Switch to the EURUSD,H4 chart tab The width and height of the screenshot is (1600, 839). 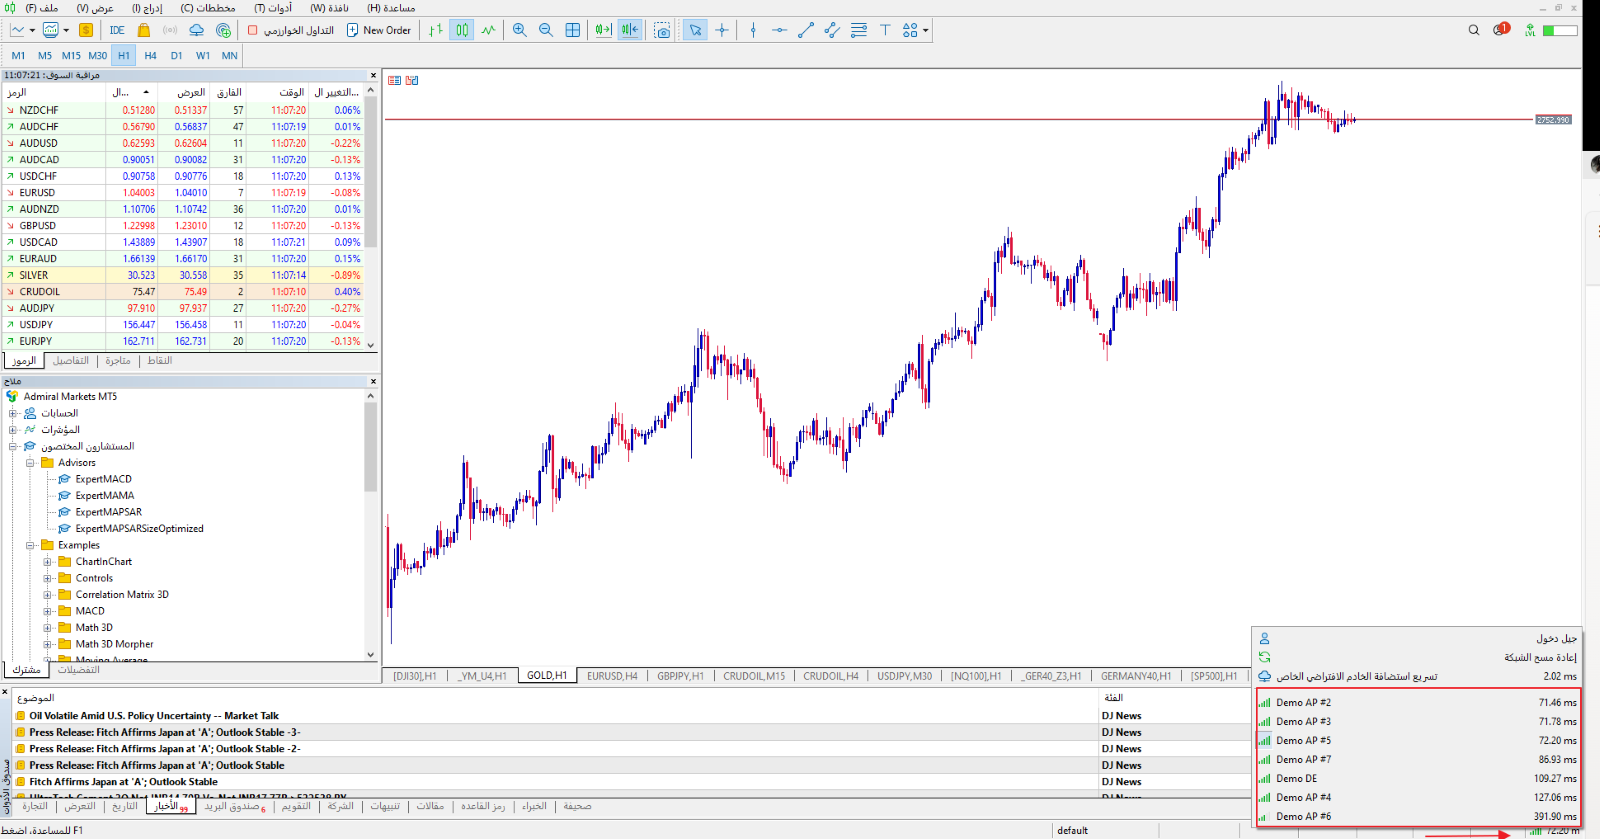[612, 676]
